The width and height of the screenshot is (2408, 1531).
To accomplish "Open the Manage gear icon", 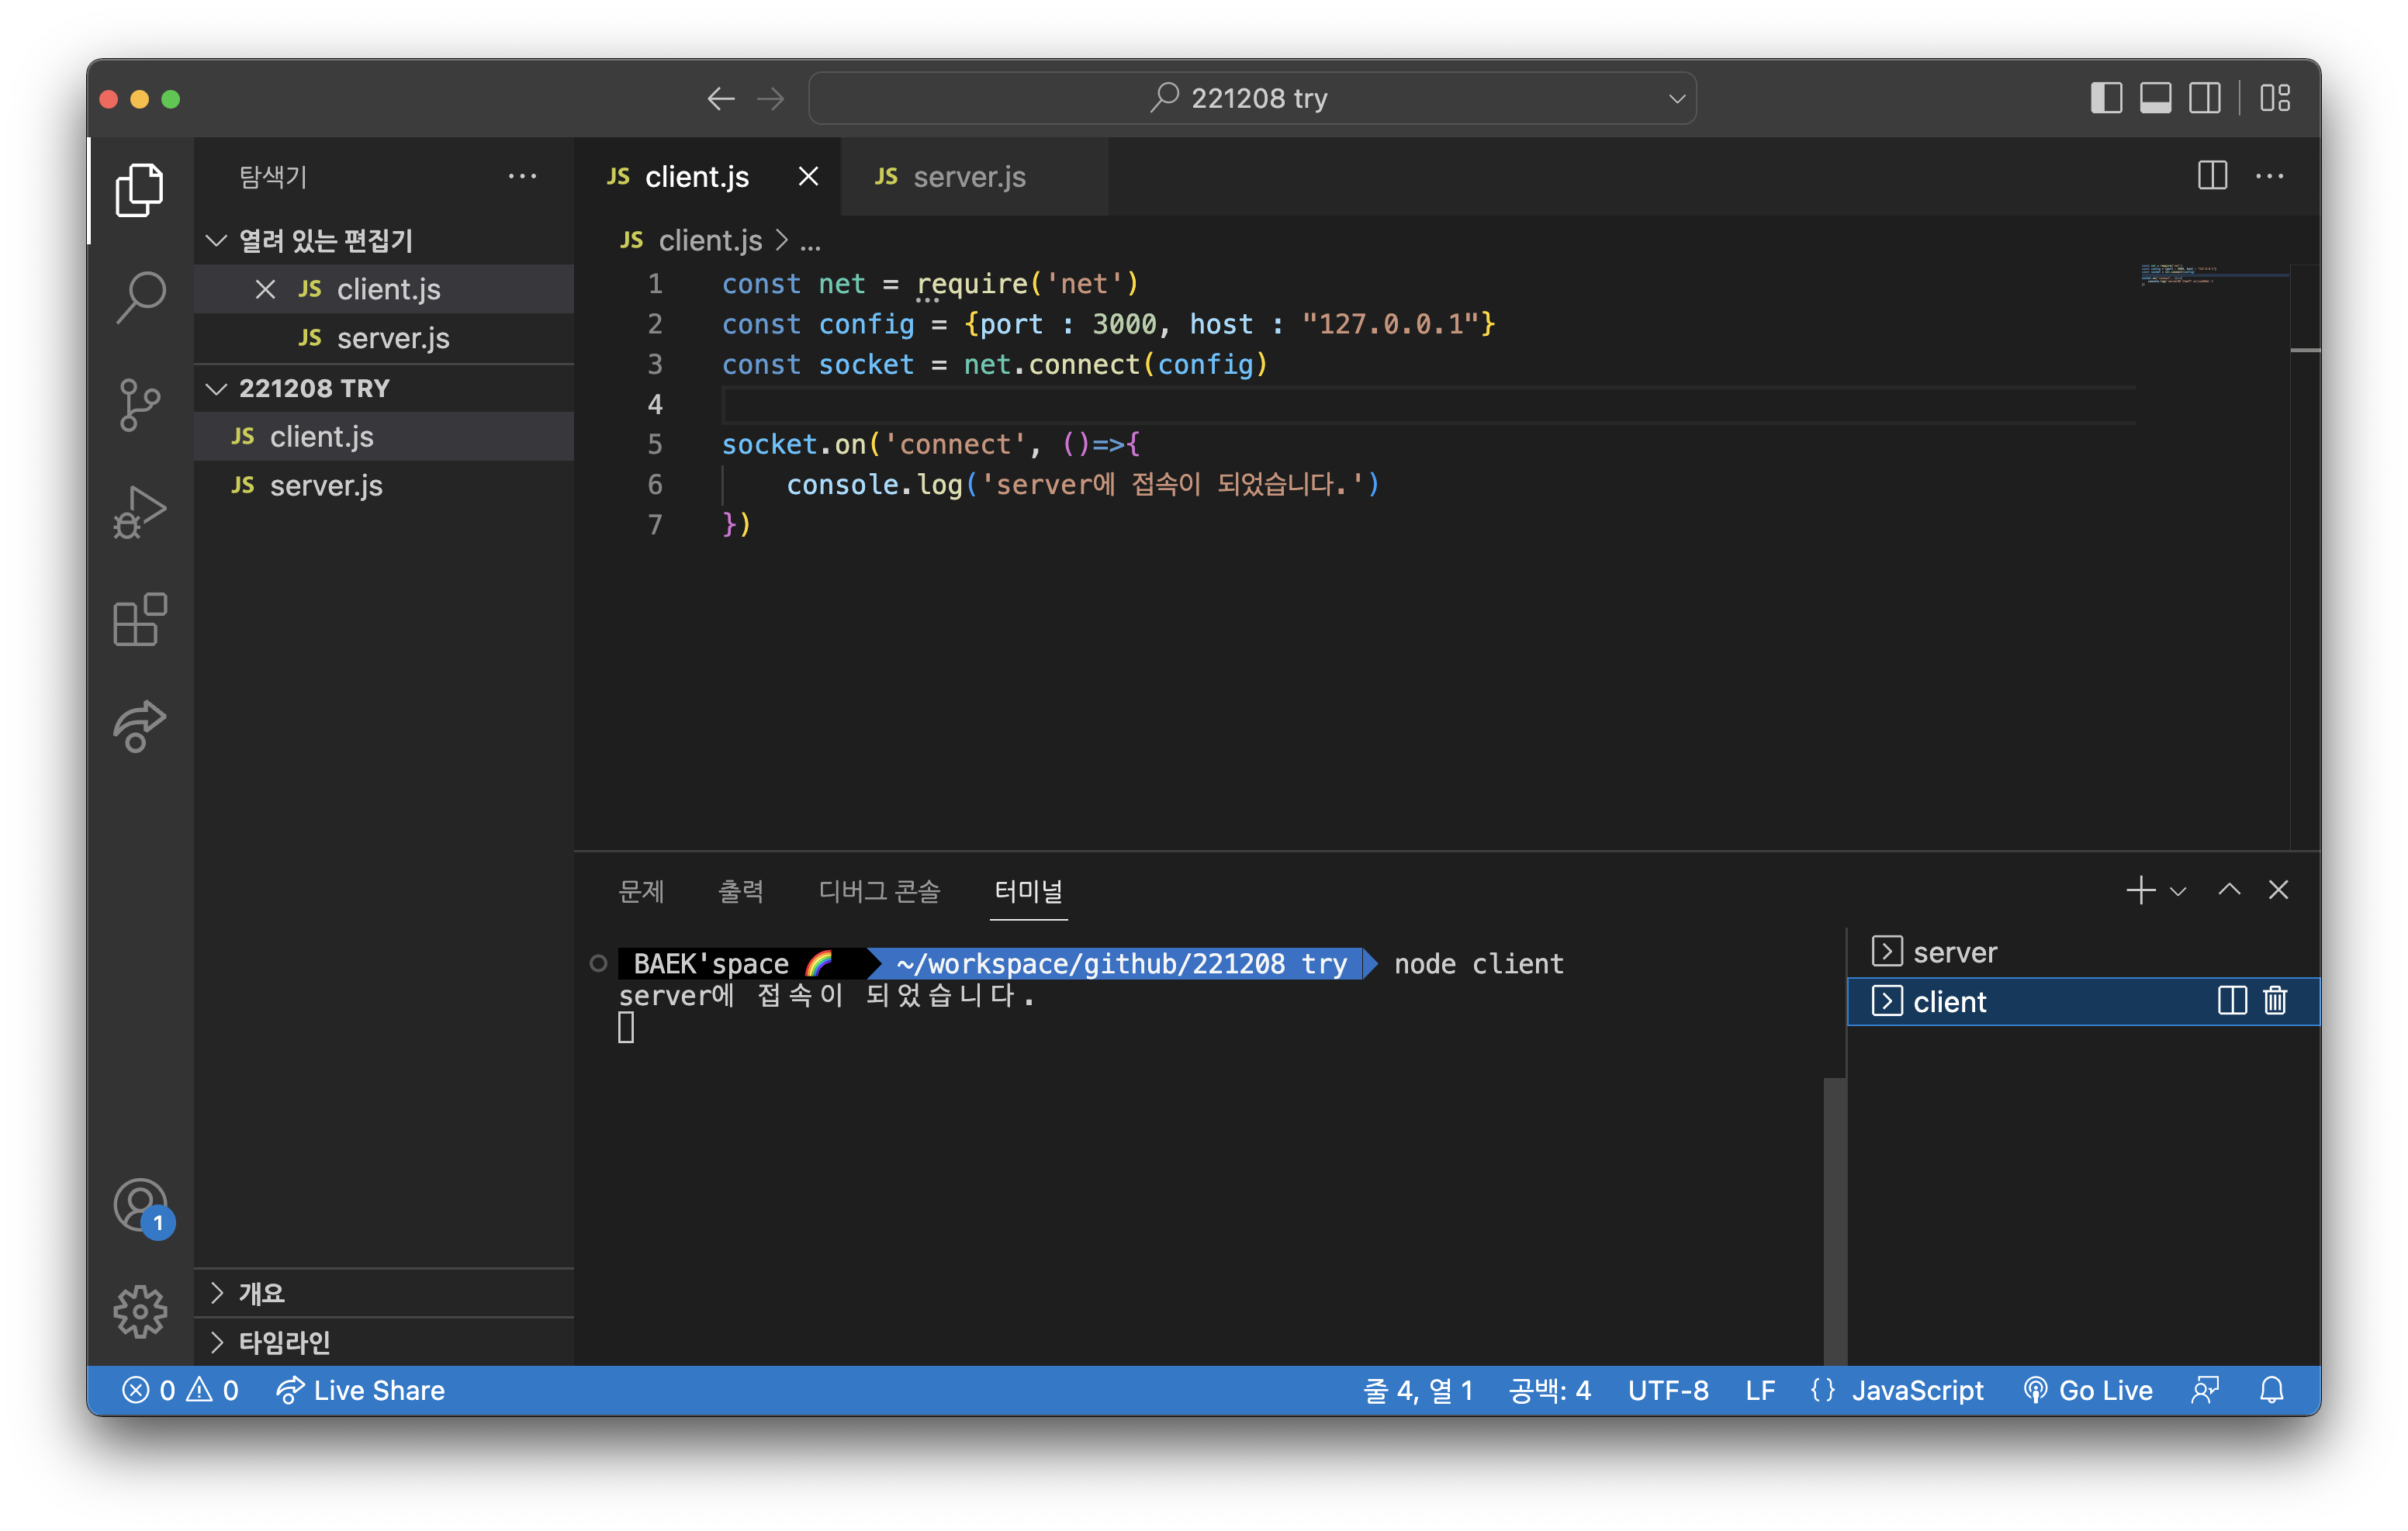I will [140, 1311].
